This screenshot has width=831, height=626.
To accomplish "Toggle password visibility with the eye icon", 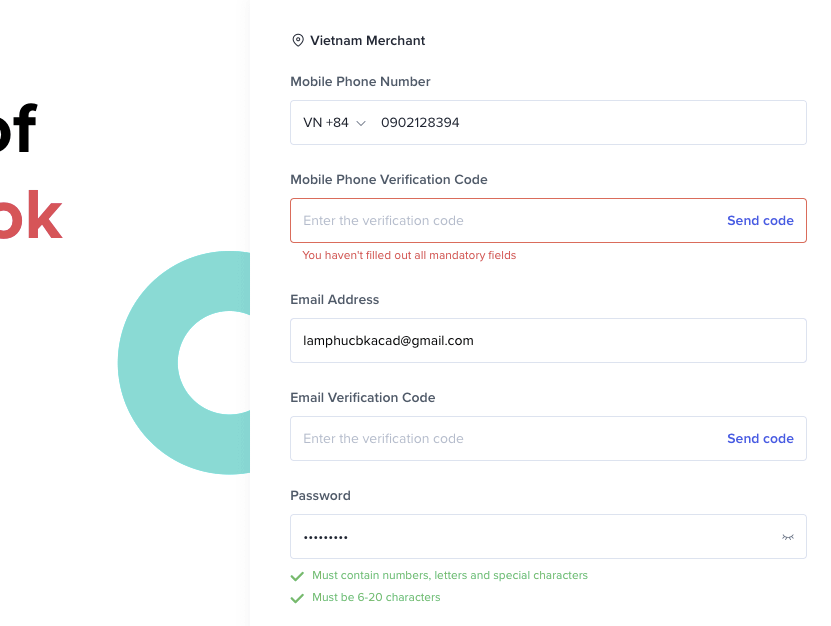I will point(788,537).
